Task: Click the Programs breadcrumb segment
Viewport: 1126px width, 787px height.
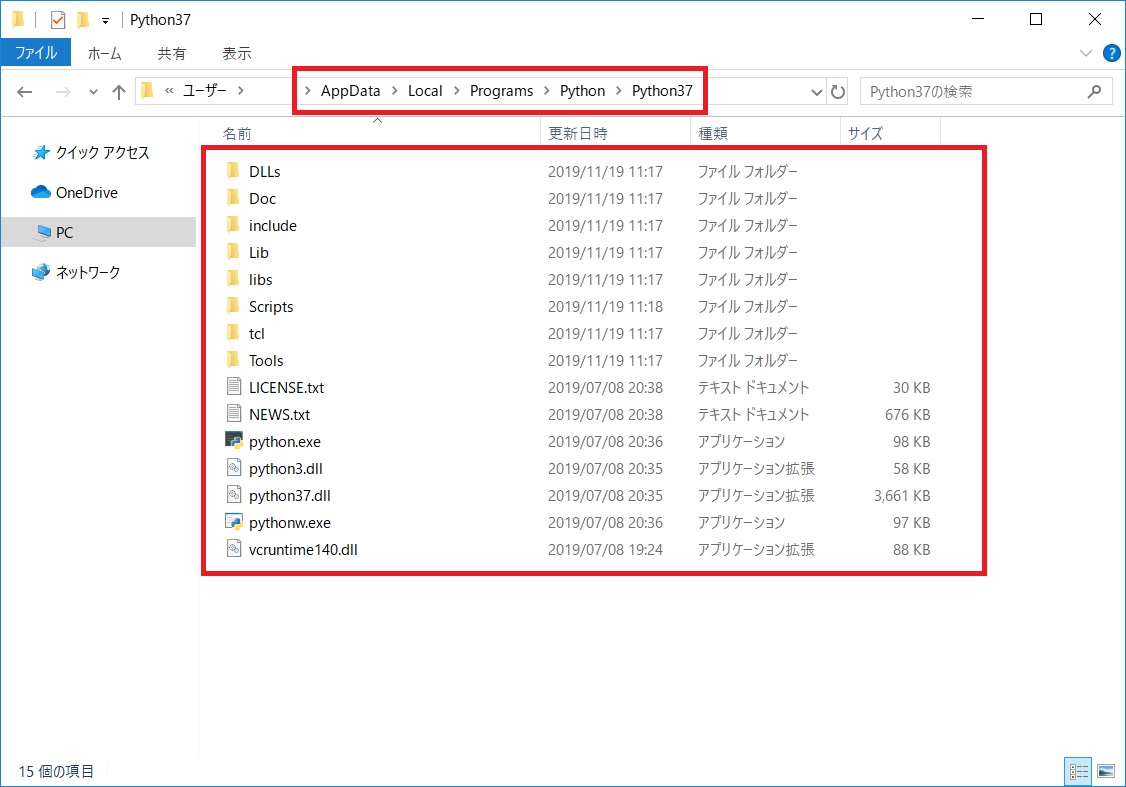Action: click(x=501, y=91)
